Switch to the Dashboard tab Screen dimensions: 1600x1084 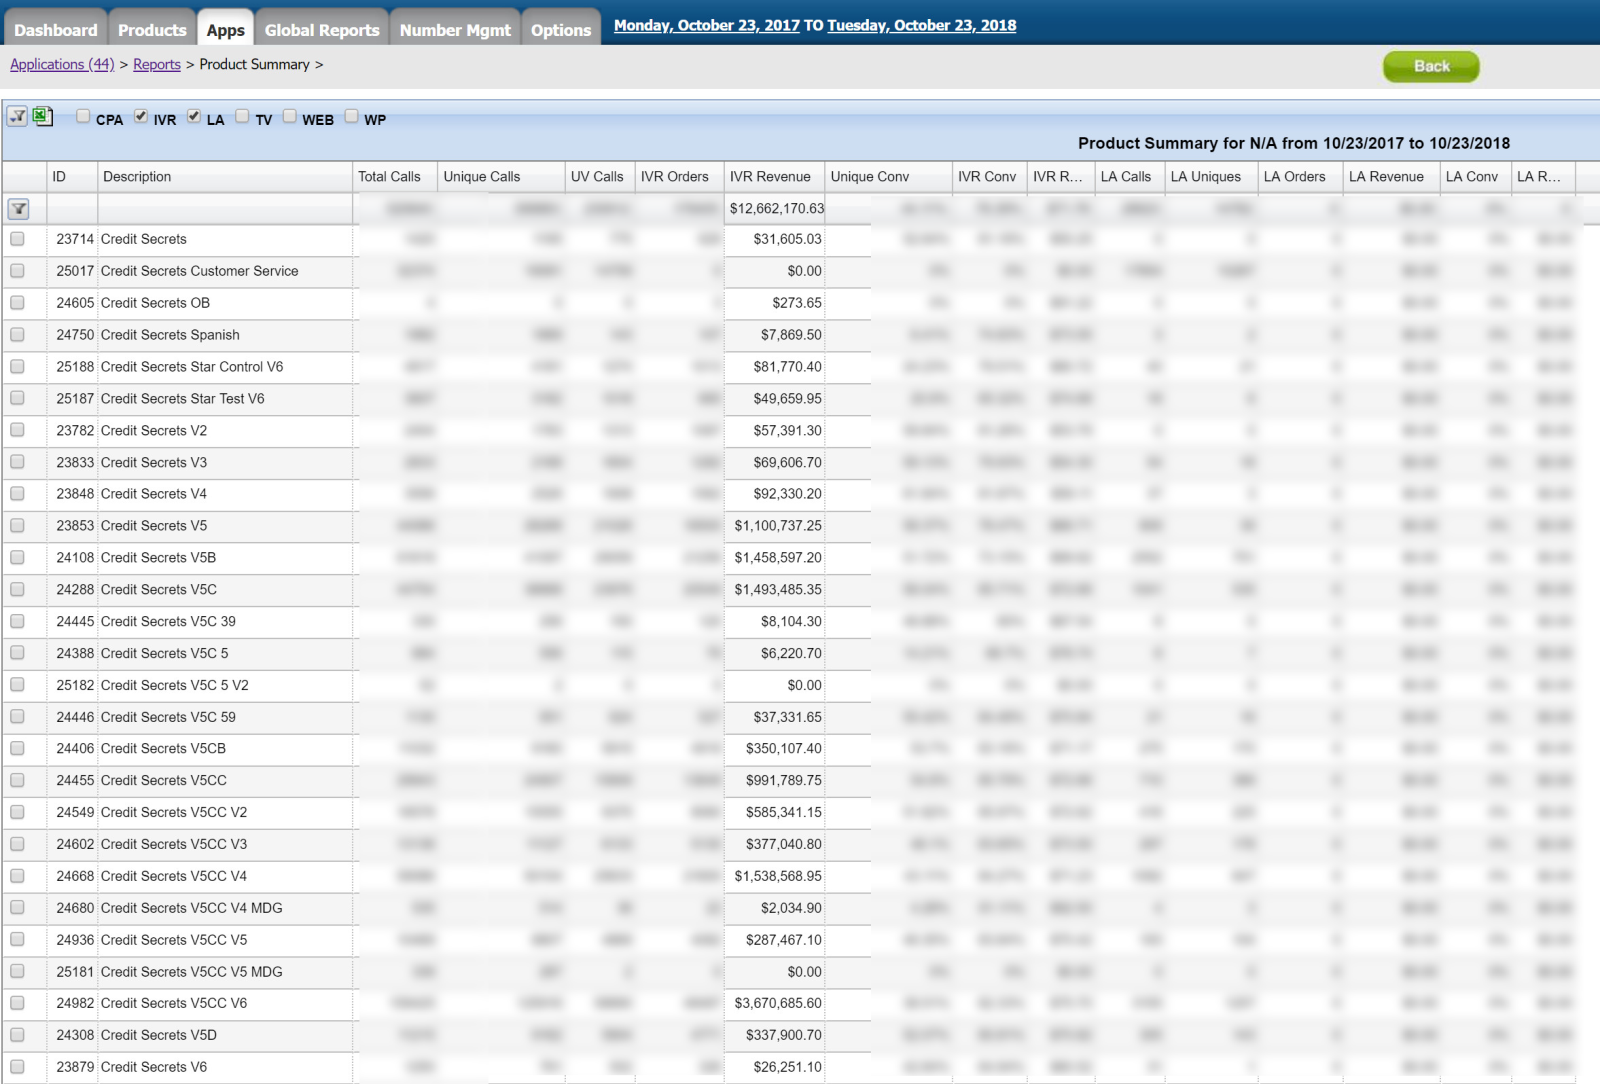(56, 30)
